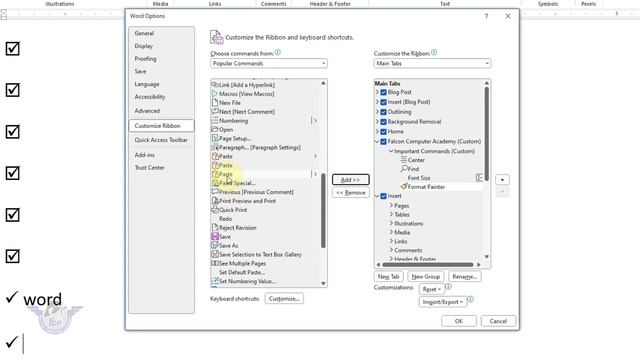Toggle the Background Removal checkbox
Image resolution: width=640 pixels, height=360 pixels.
383,122
